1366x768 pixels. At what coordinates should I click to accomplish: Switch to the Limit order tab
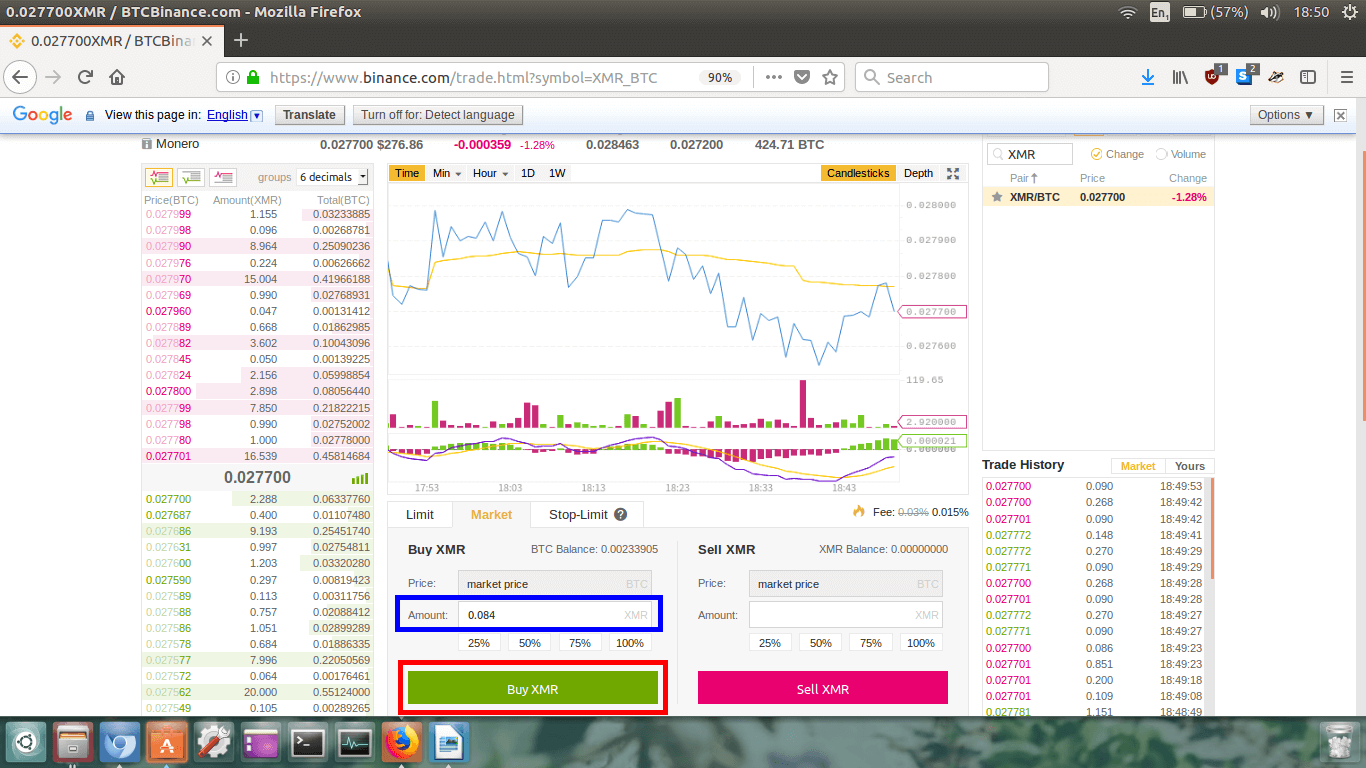coord(420,514)
